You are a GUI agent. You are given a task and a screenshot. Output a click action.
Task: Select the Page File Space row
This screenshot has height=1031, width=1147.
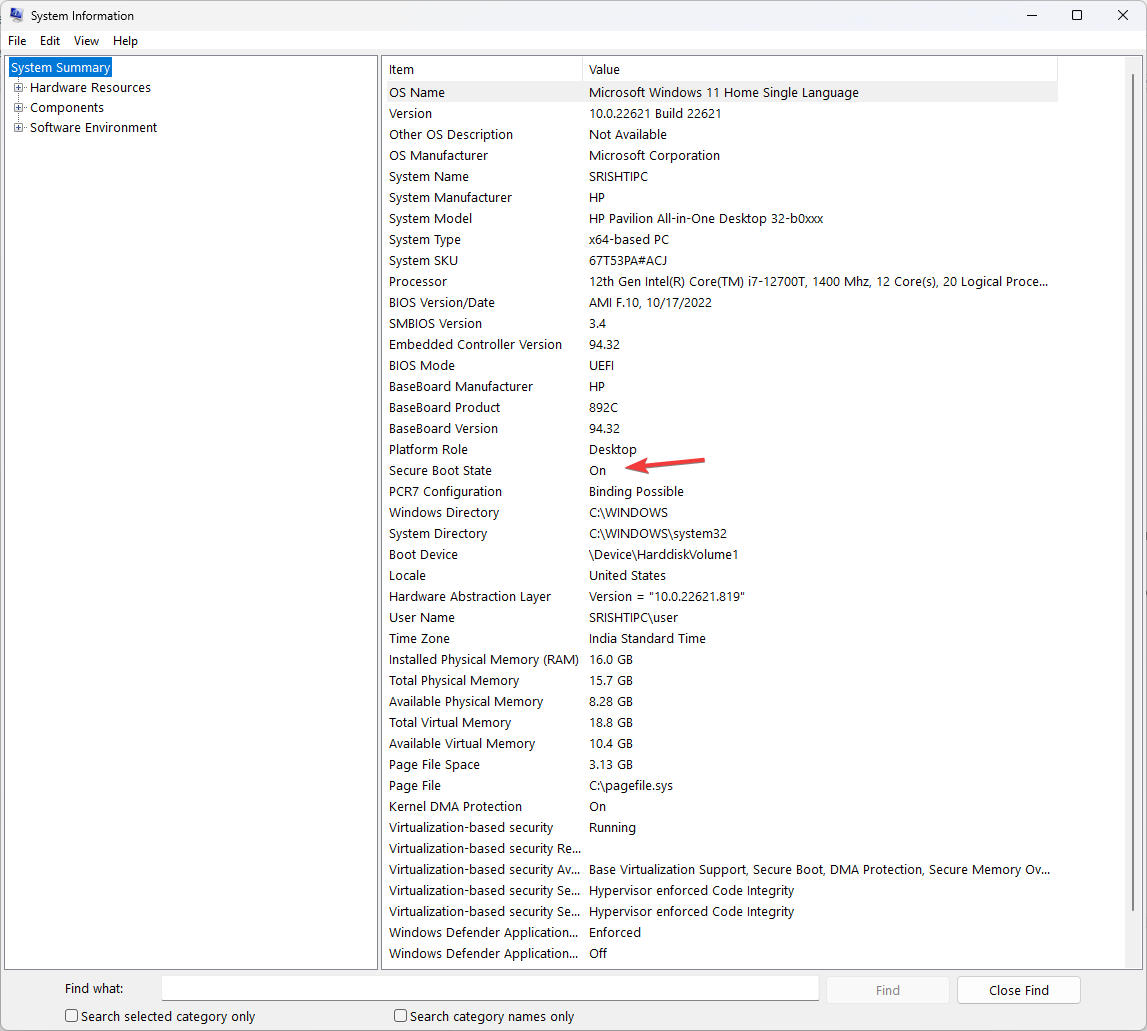(722, 765)
